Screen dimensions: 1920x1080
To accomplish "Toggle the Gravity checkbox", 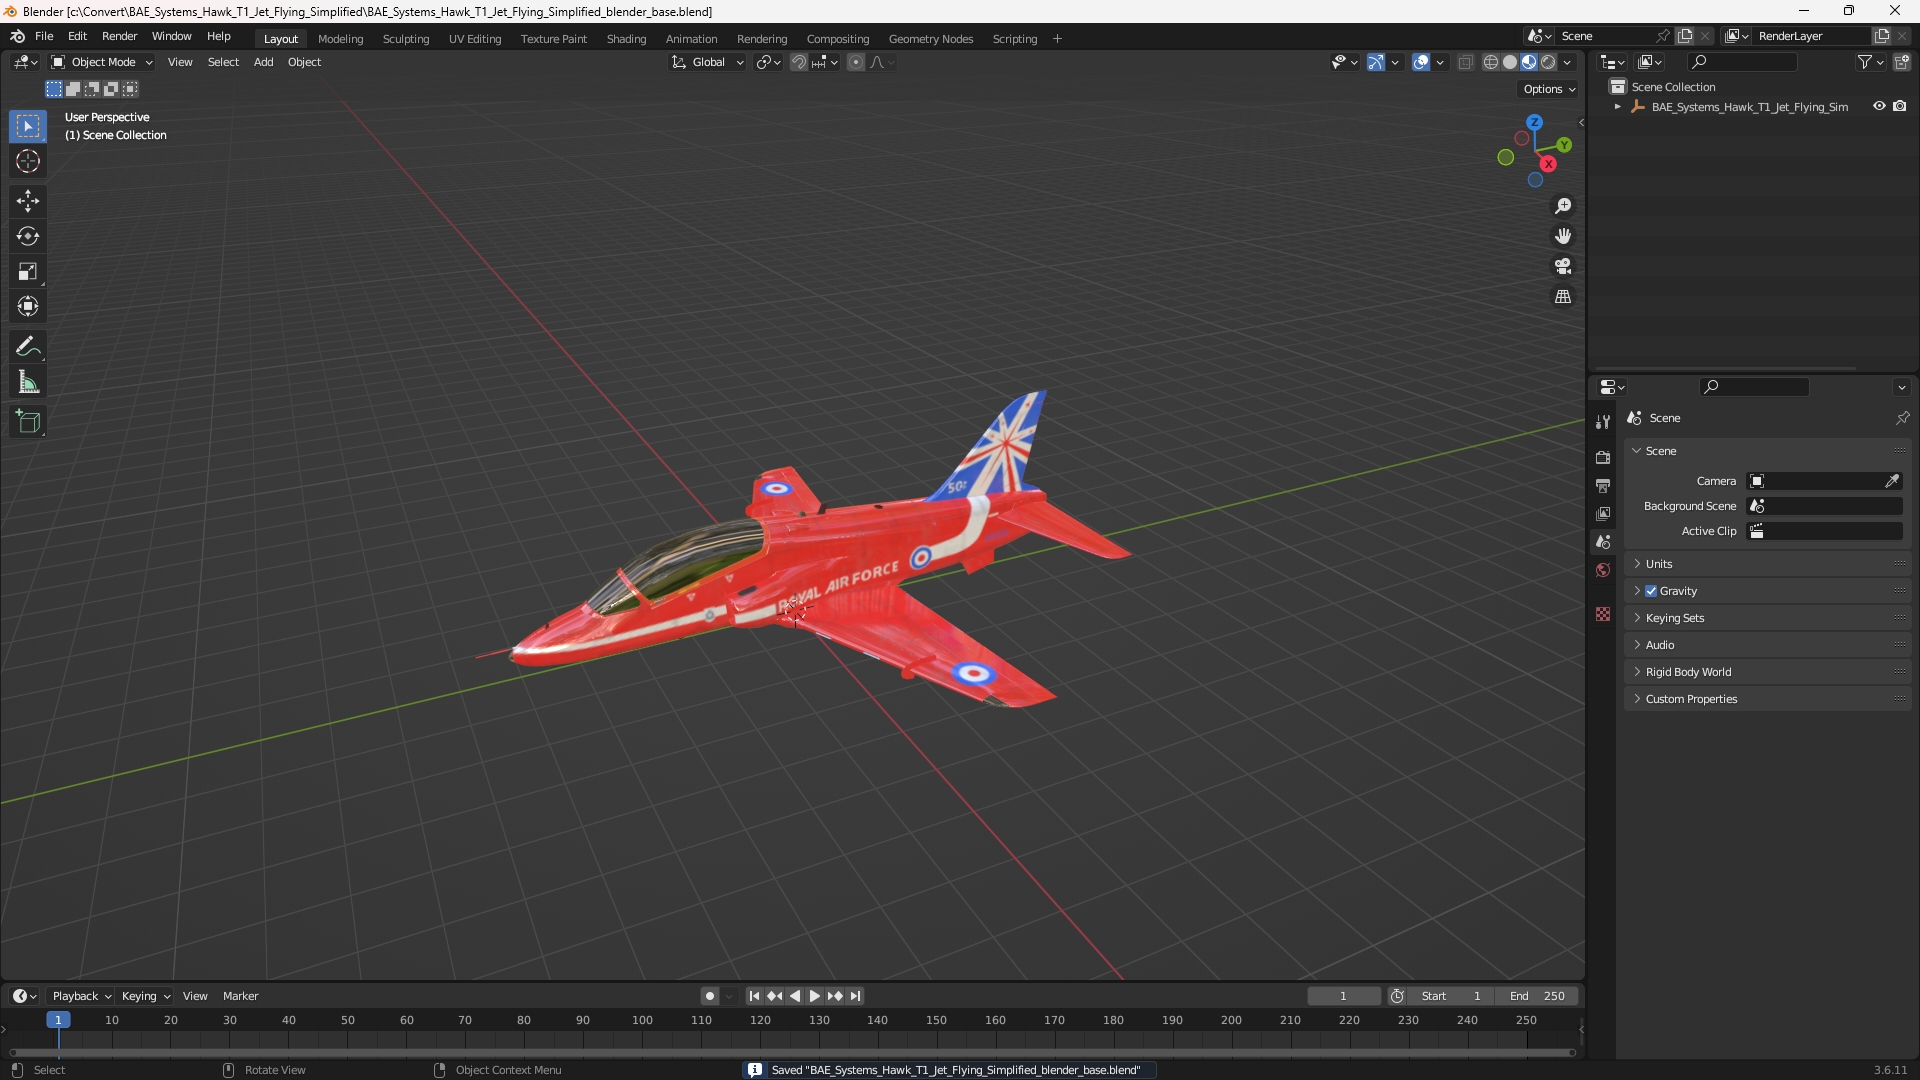I will tap(1651, 591).
